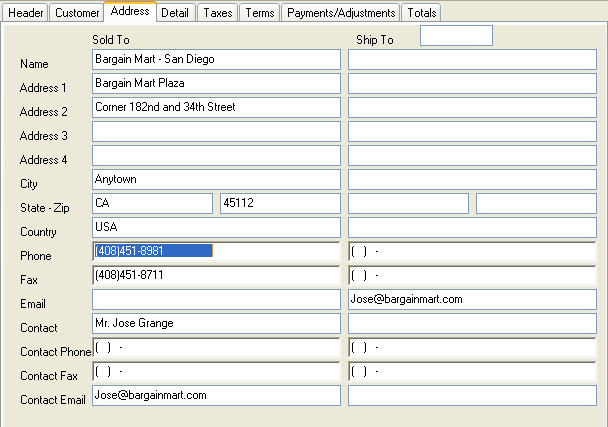The height and width of the screenshot is (427, 608).
Task: Click the Sold To Country field
Action: click(216, 228)
